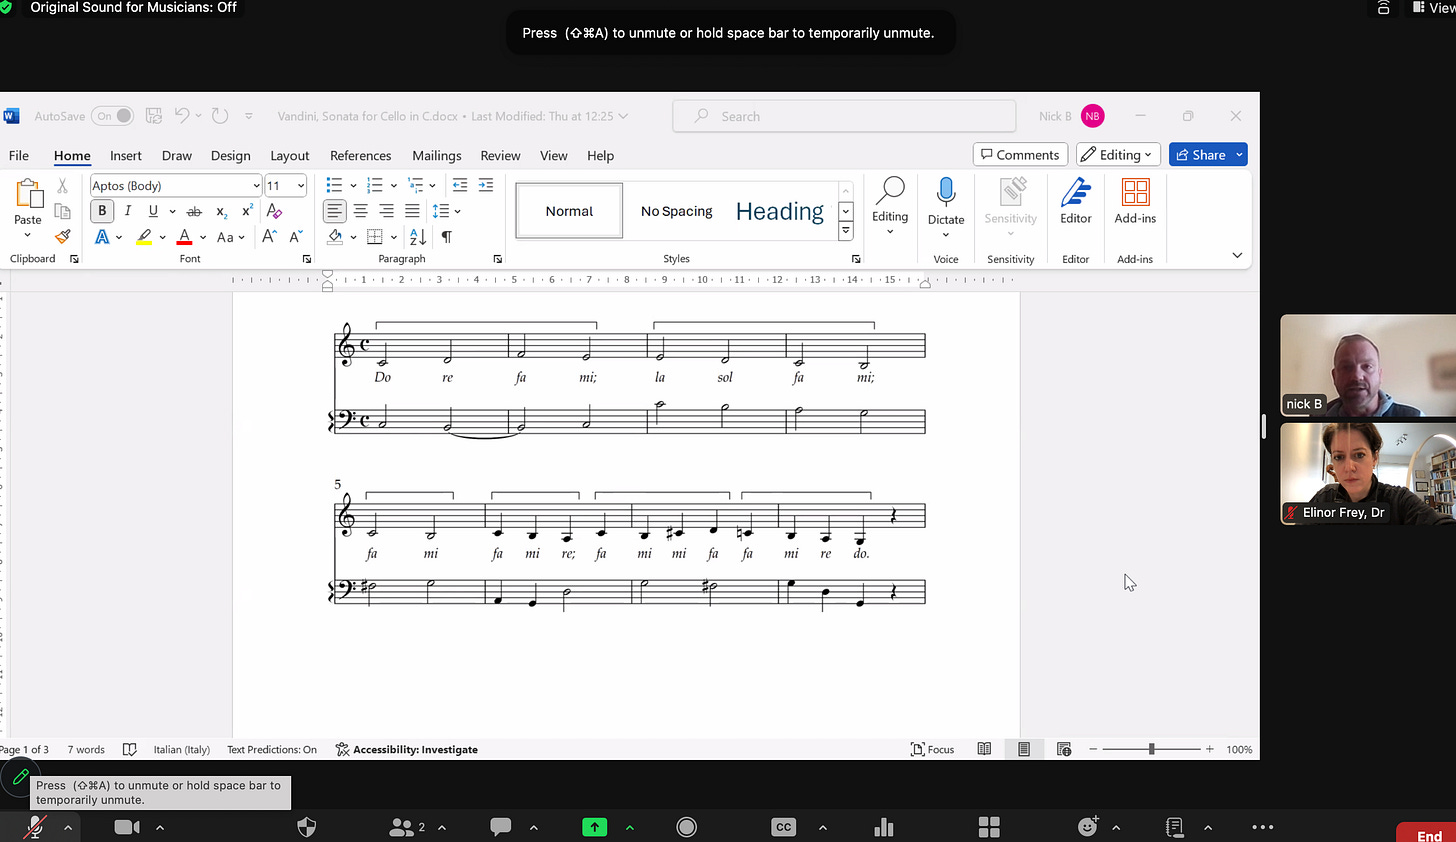Switch to the Insert tab
Screen dimensions: 1456x842
click(126, 156)
